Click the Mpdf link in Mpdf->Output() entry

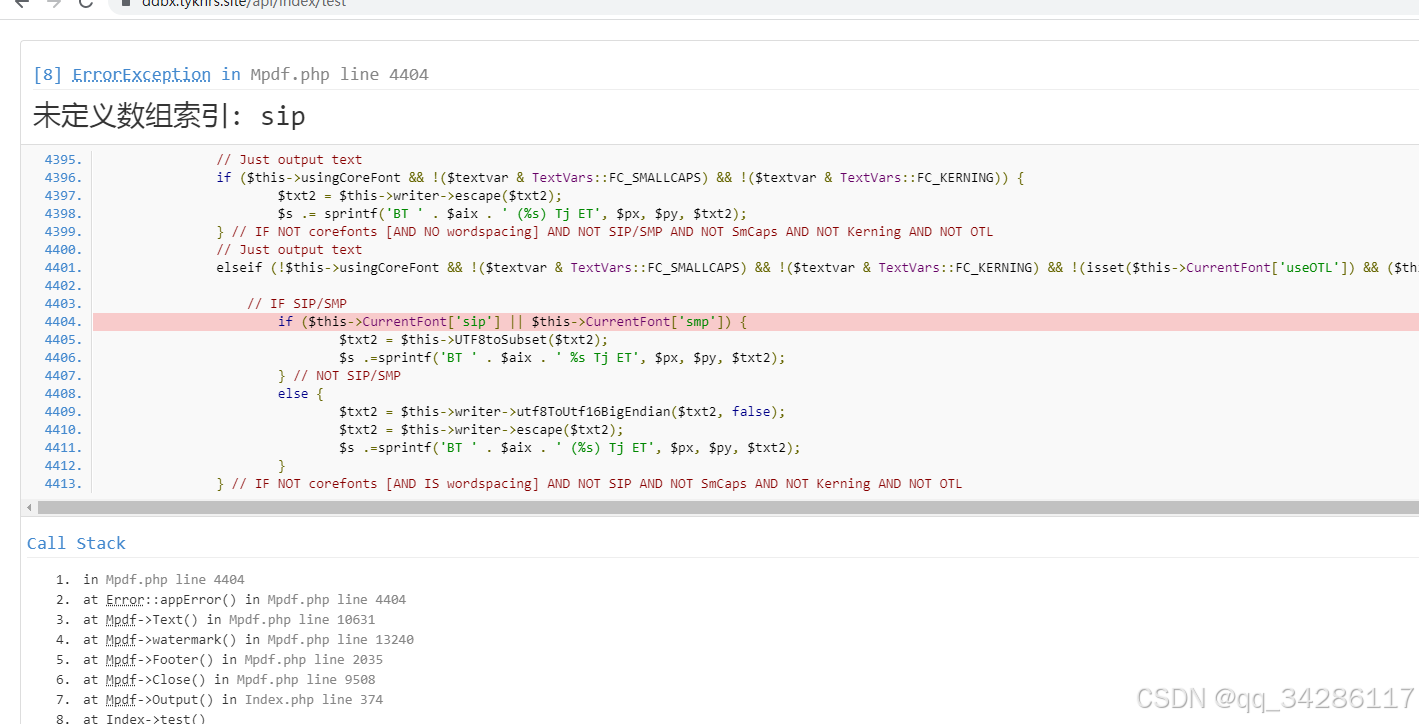121,699
